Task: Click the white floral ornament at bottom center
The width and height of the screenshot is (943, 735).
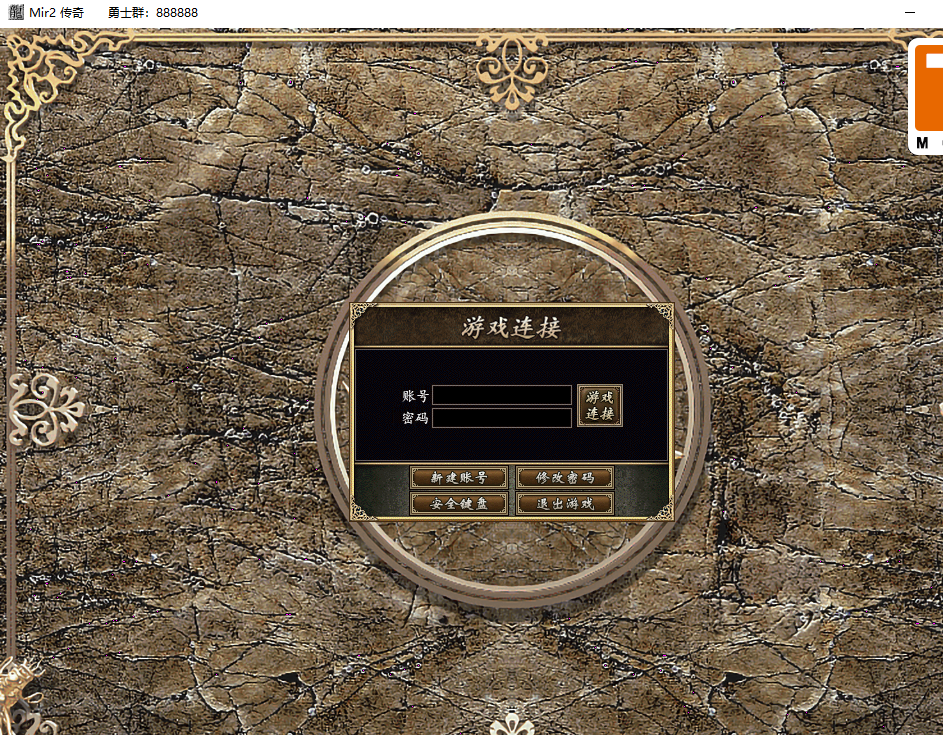Action: [512, 724]
